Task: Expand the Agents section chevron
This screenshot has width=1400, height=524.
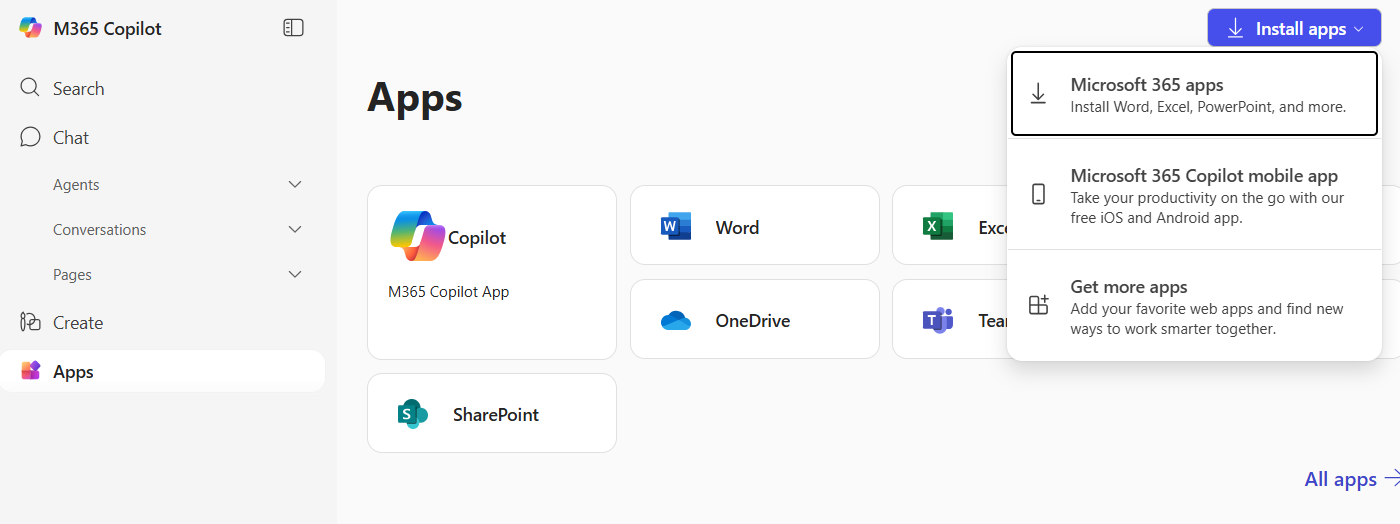Action: click(295, 184)
